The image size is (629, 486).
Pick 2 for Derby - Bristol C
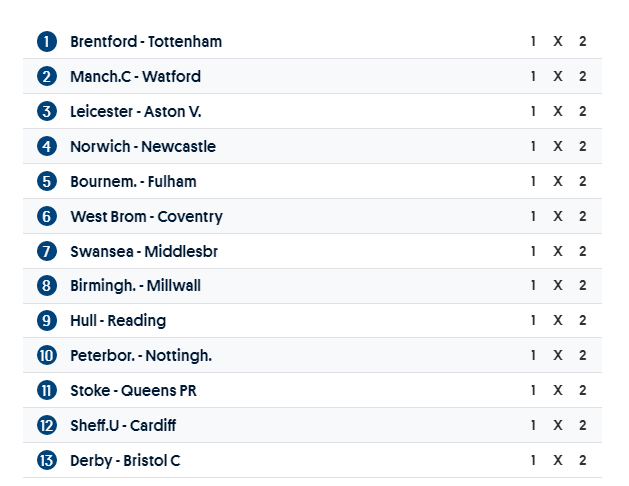(x=582, y=461)
